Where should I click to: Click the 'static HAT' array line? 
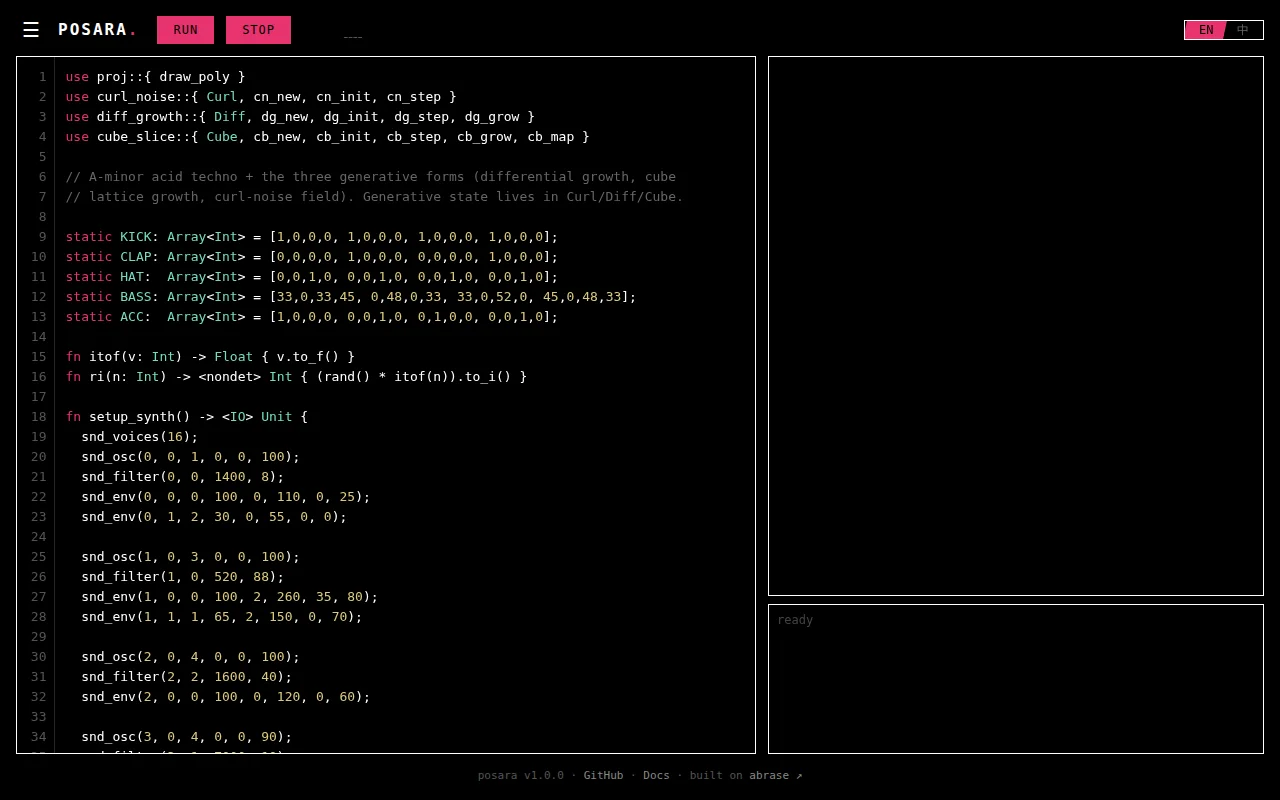click(x=312, y=277)
